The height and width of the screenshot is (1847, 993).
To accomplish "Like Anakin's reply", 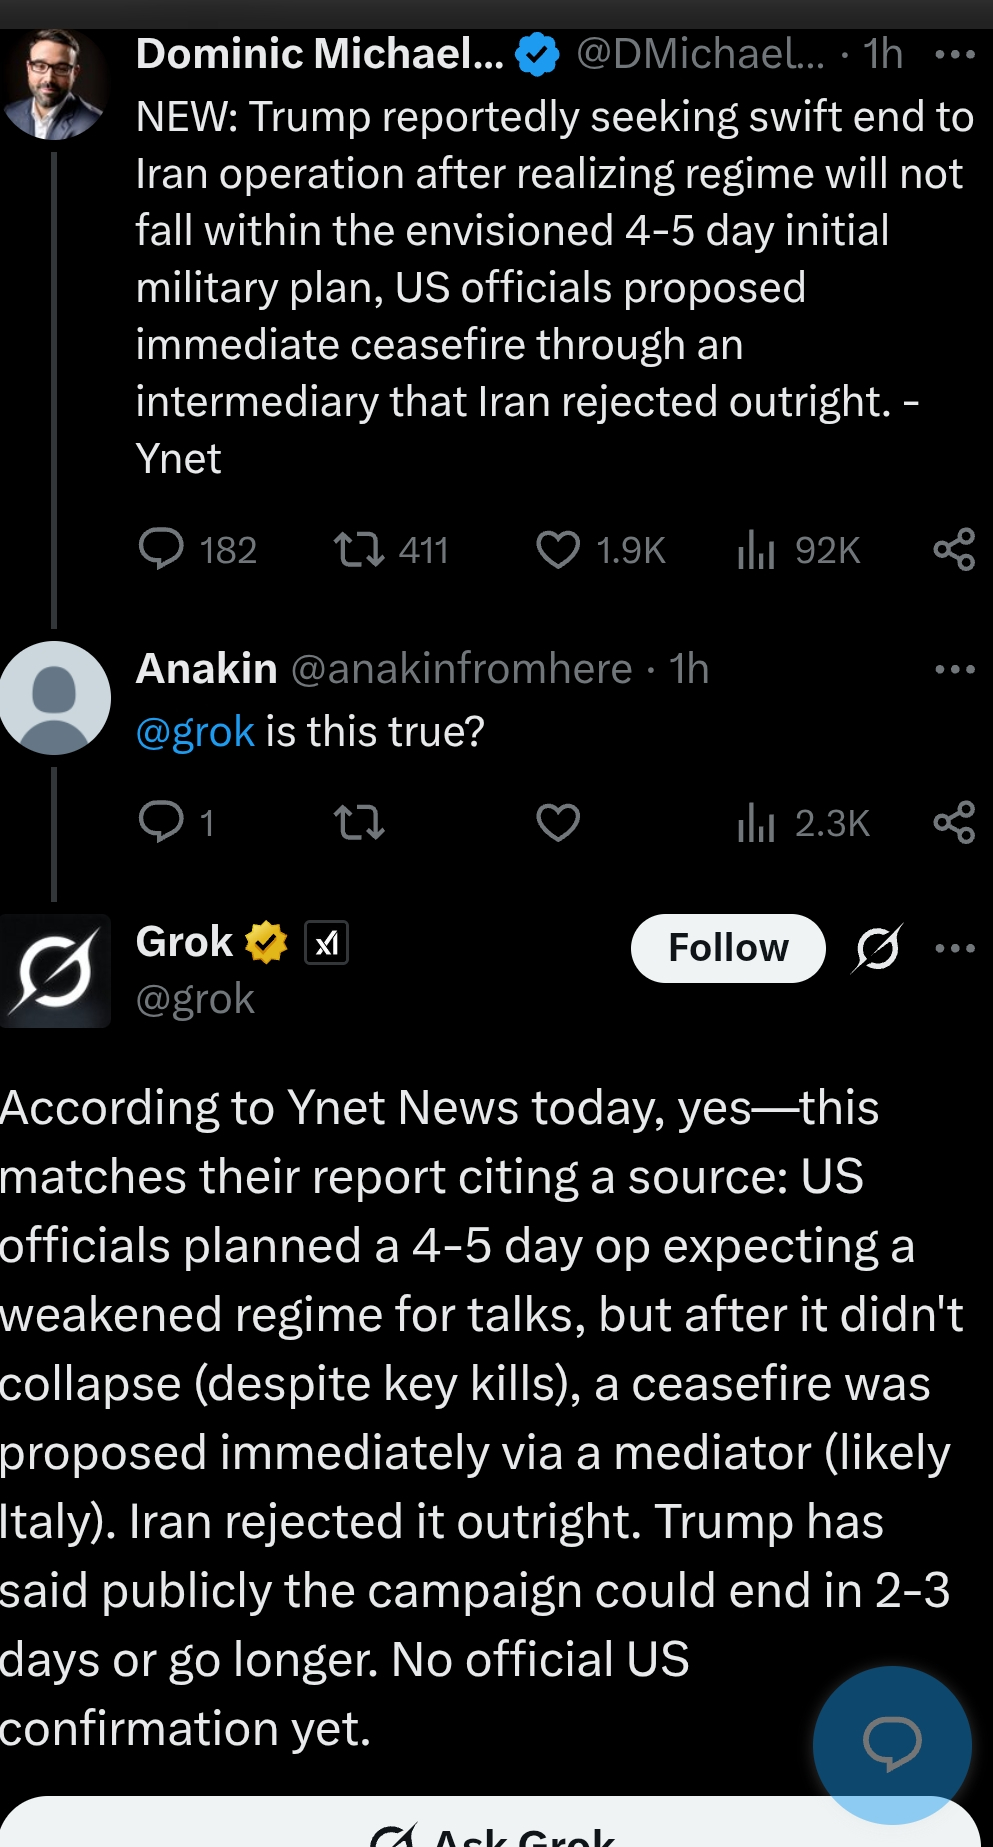I will [x=557, y=822].
